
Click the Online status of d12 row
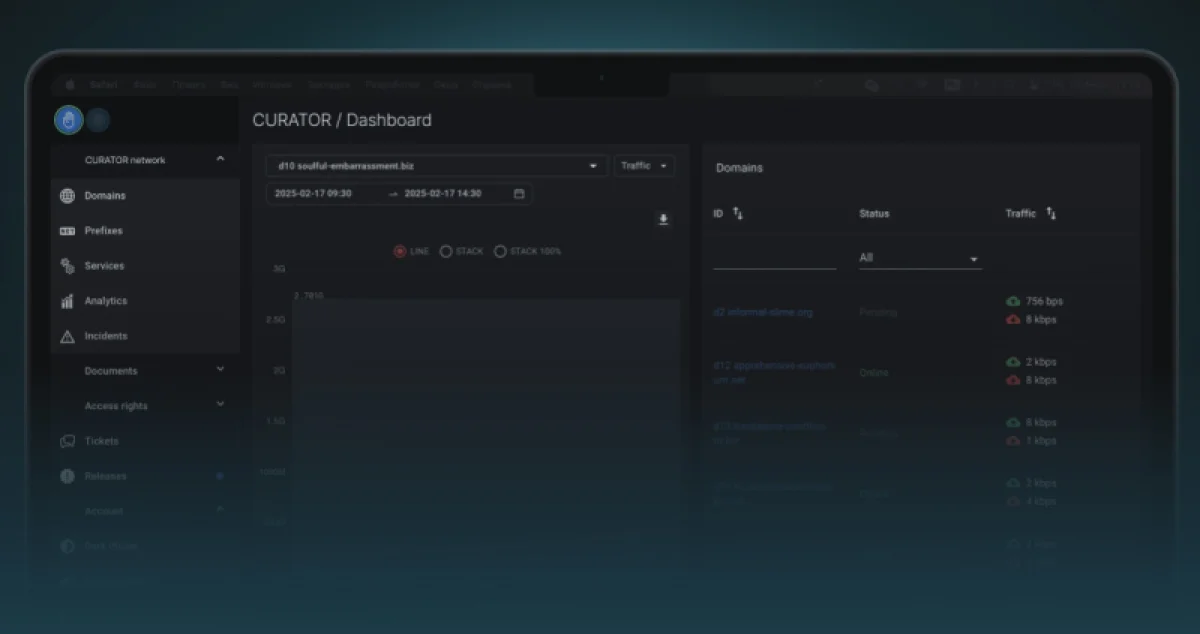(x=874, y=373)
